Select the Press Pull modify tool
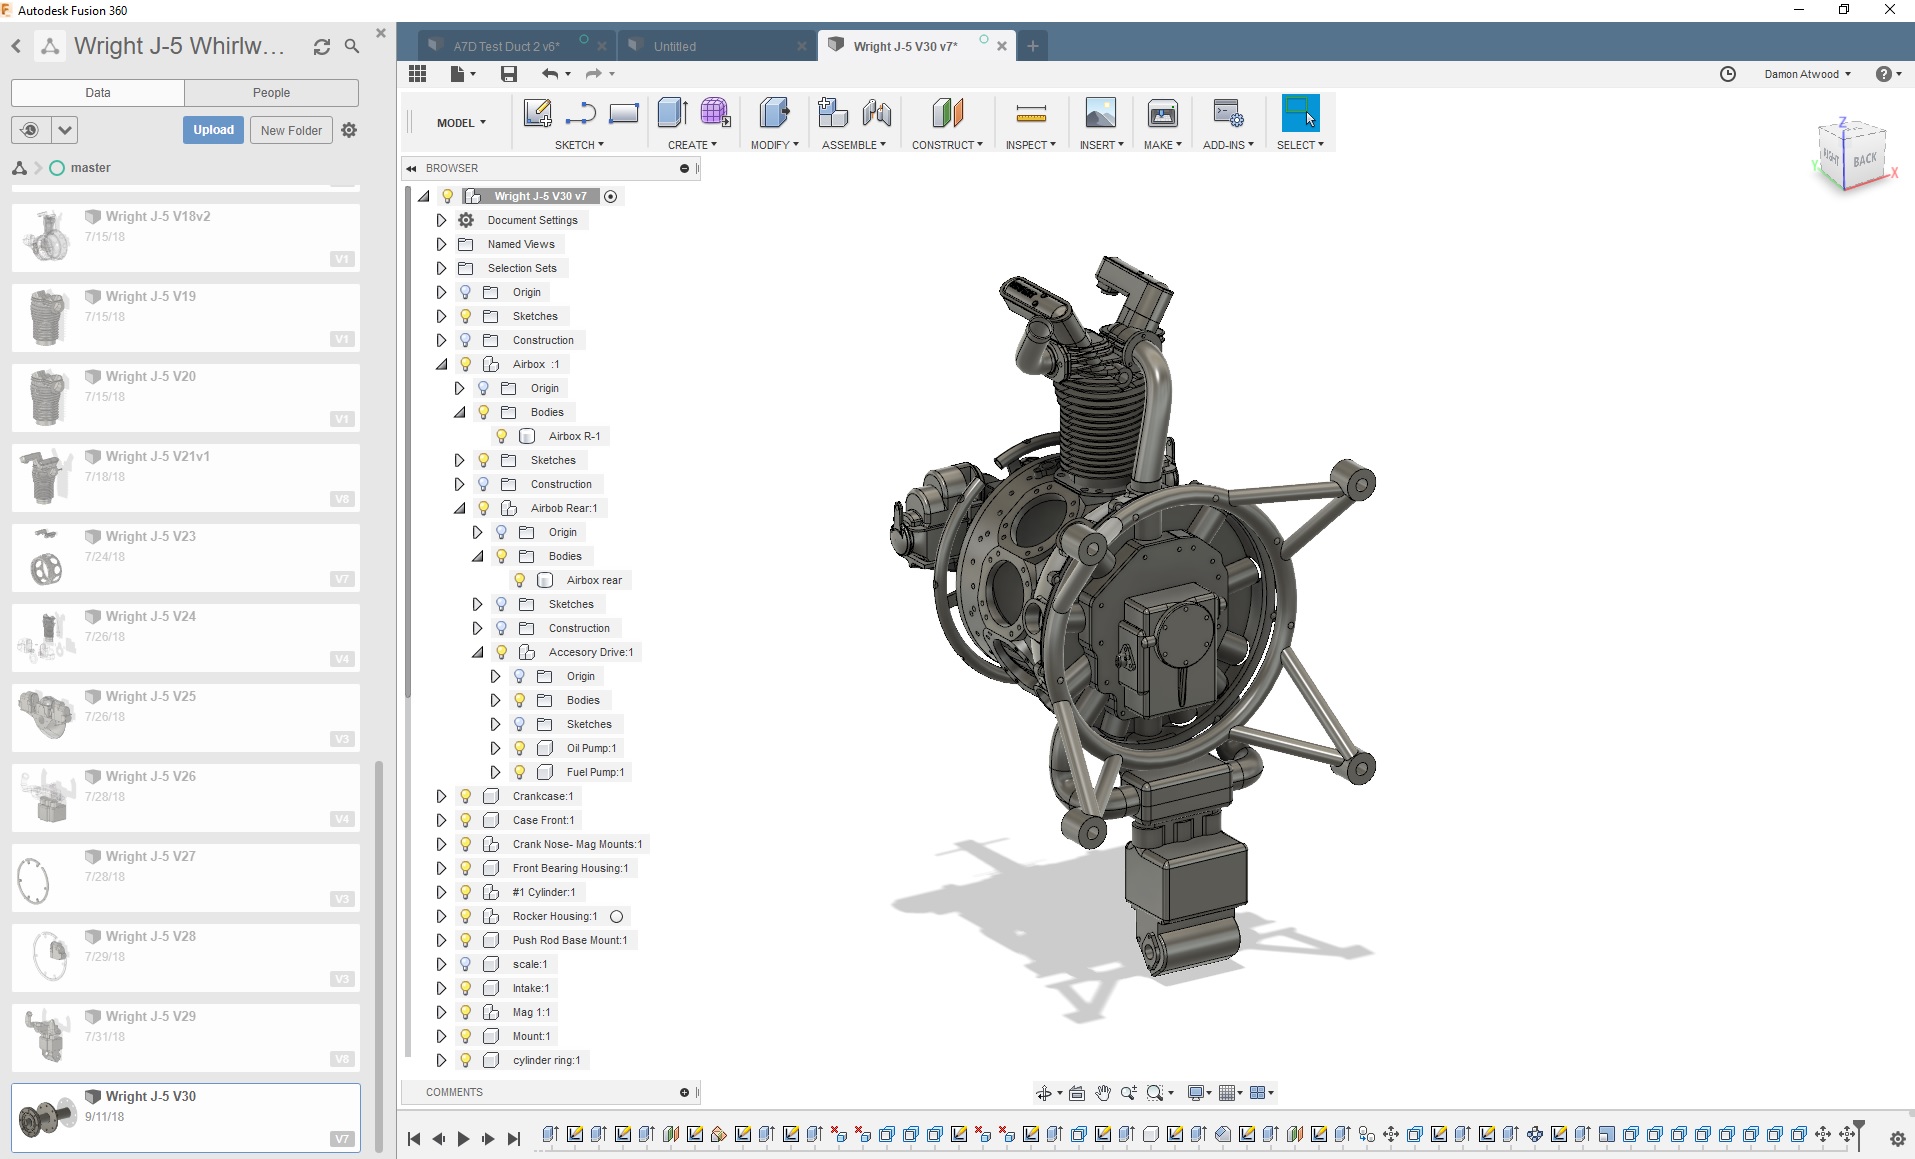 (774, 113)
